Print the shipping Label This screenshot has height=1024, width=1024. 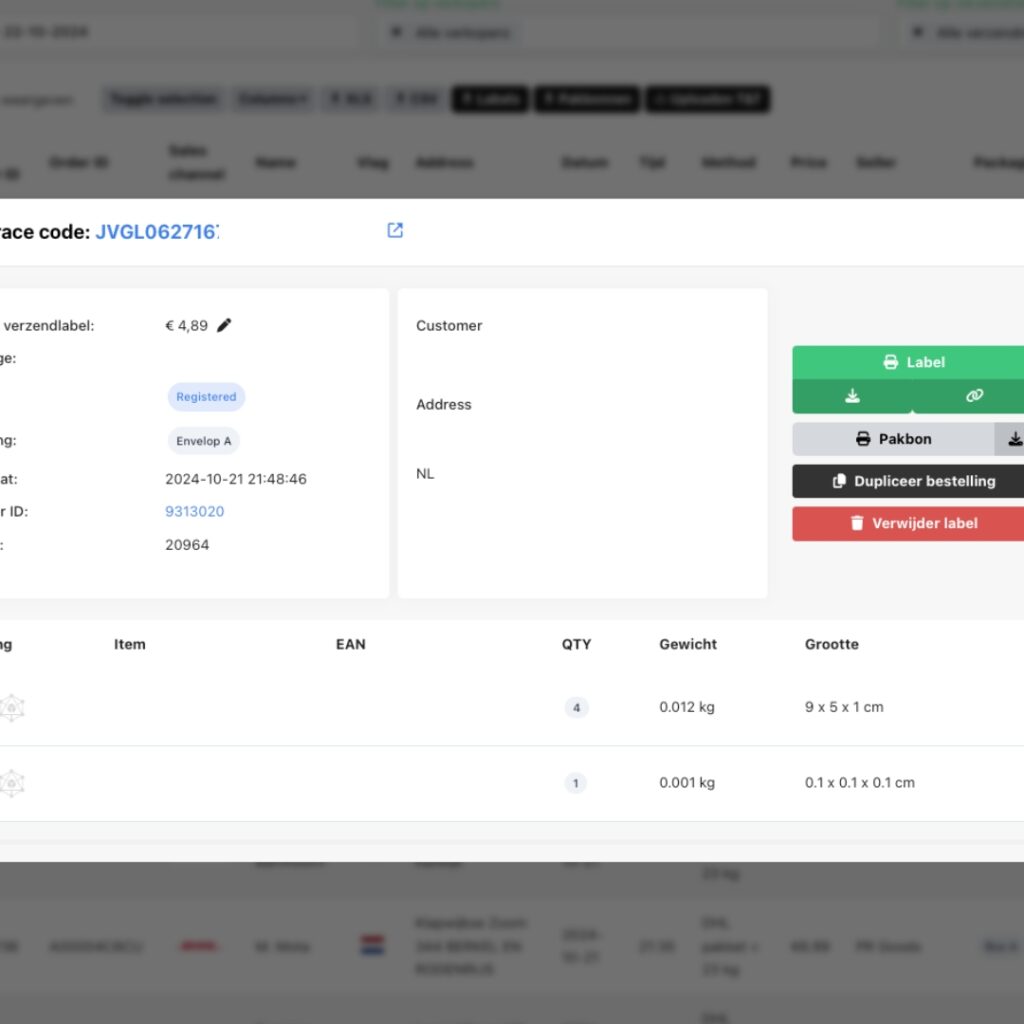pos(913,362)
